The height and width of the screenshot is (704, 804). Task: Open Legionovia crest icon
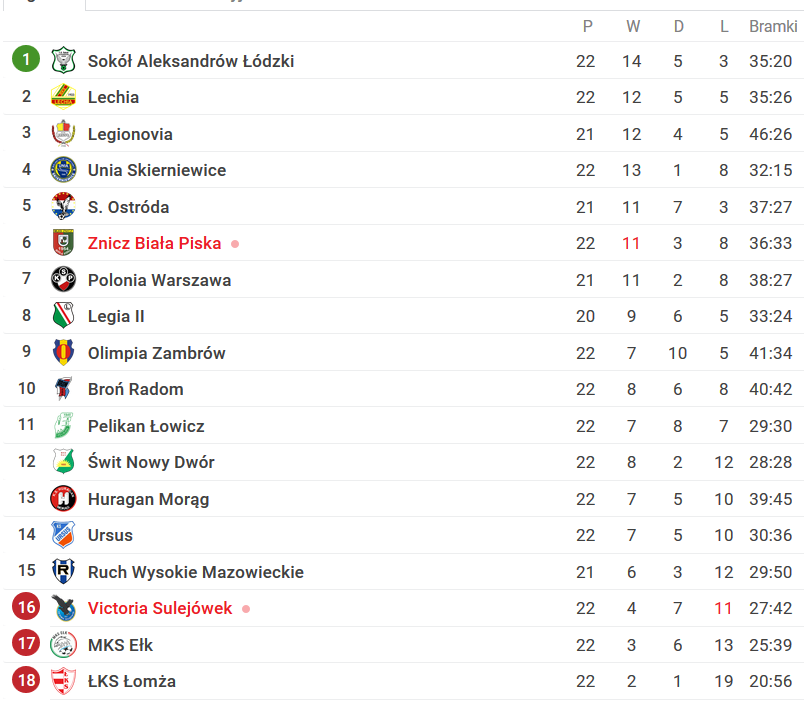point(63,133)
